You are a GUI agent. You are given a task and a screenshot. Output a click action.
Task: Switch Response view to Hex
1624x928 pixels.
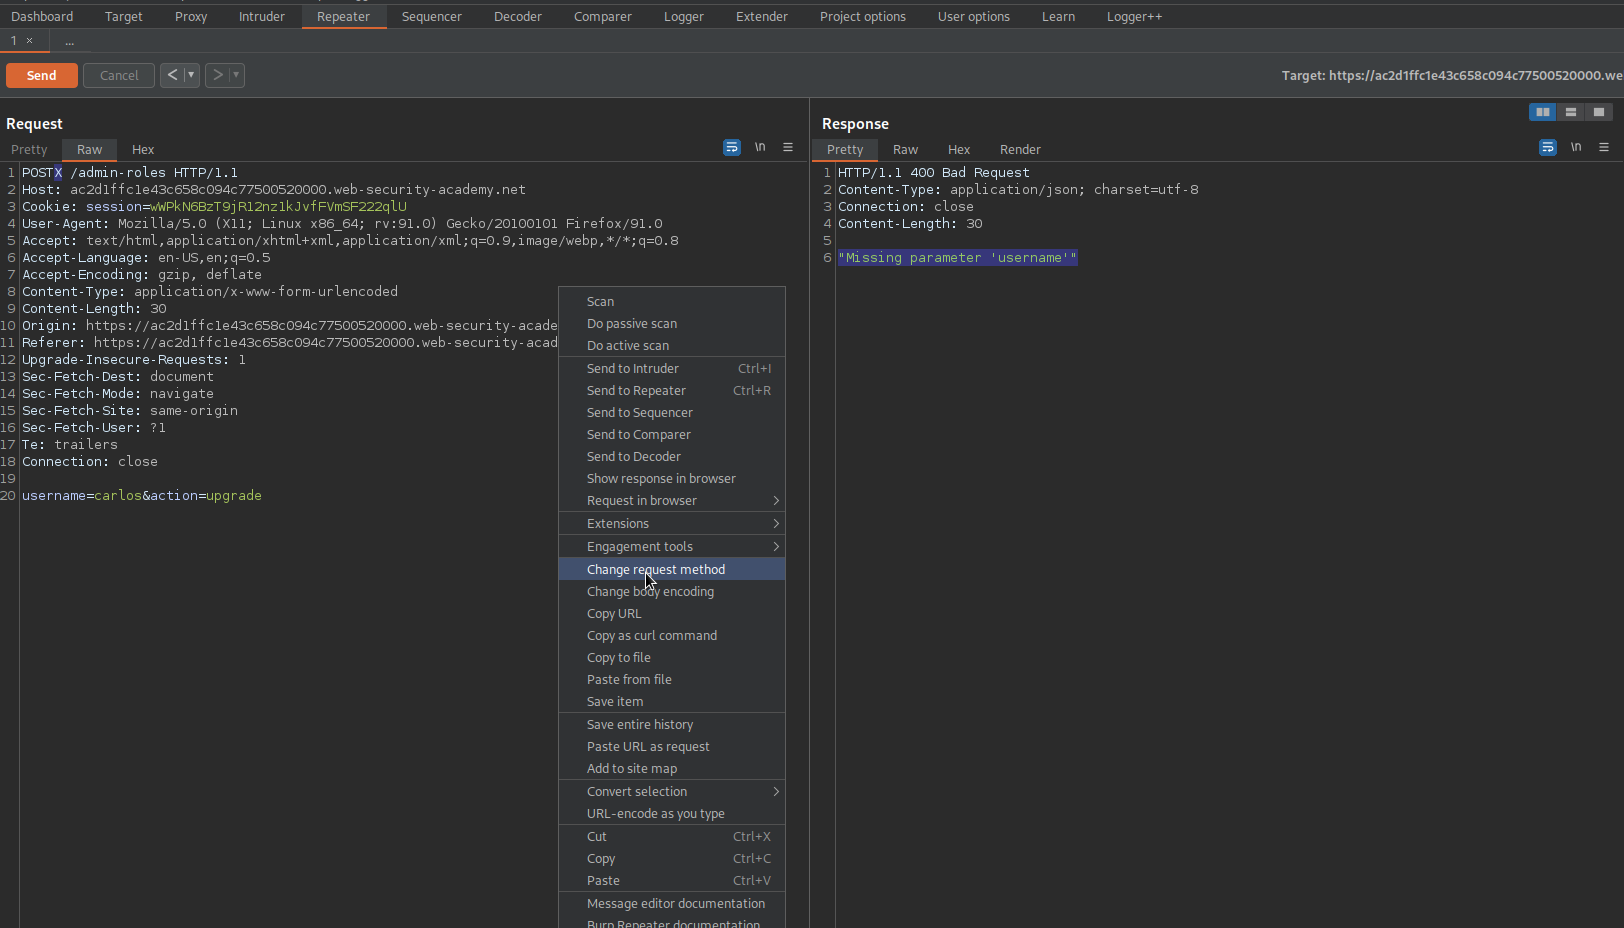tap(959, 149)
